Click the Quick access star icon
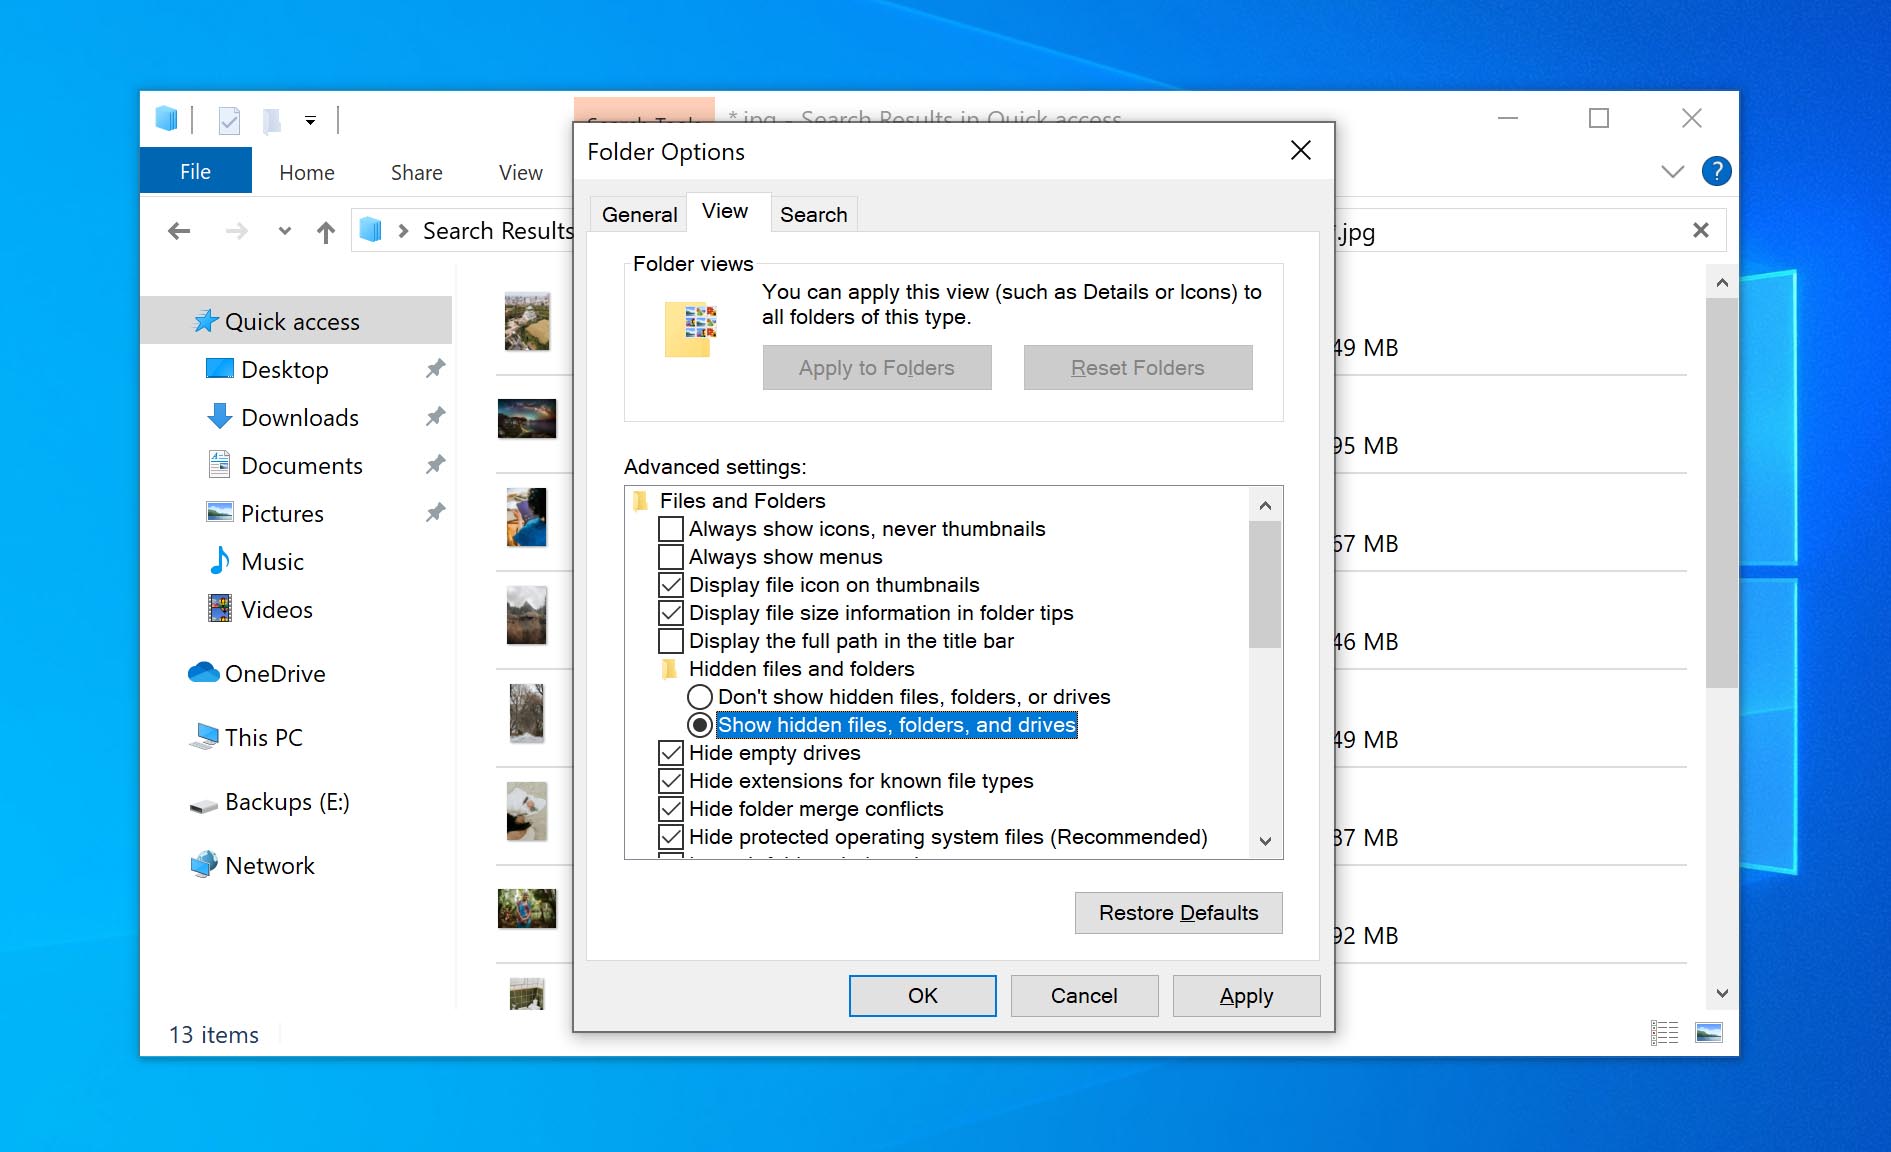Viewport: 1891px width, 1152px height. point(206,321)
